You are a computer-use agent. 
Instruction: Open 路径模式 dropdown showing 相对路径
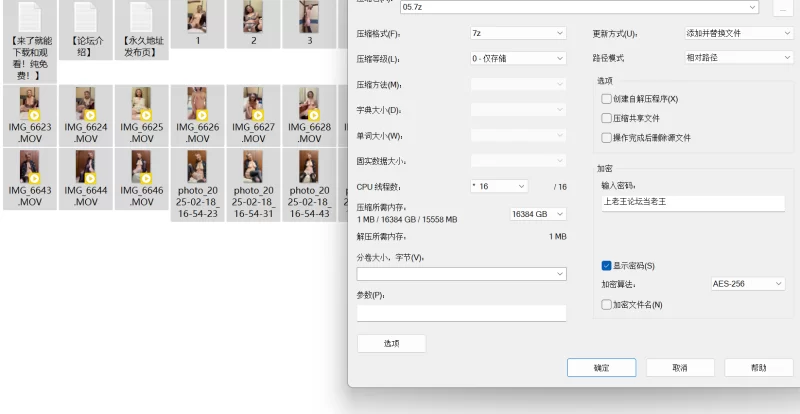(739, 58)
